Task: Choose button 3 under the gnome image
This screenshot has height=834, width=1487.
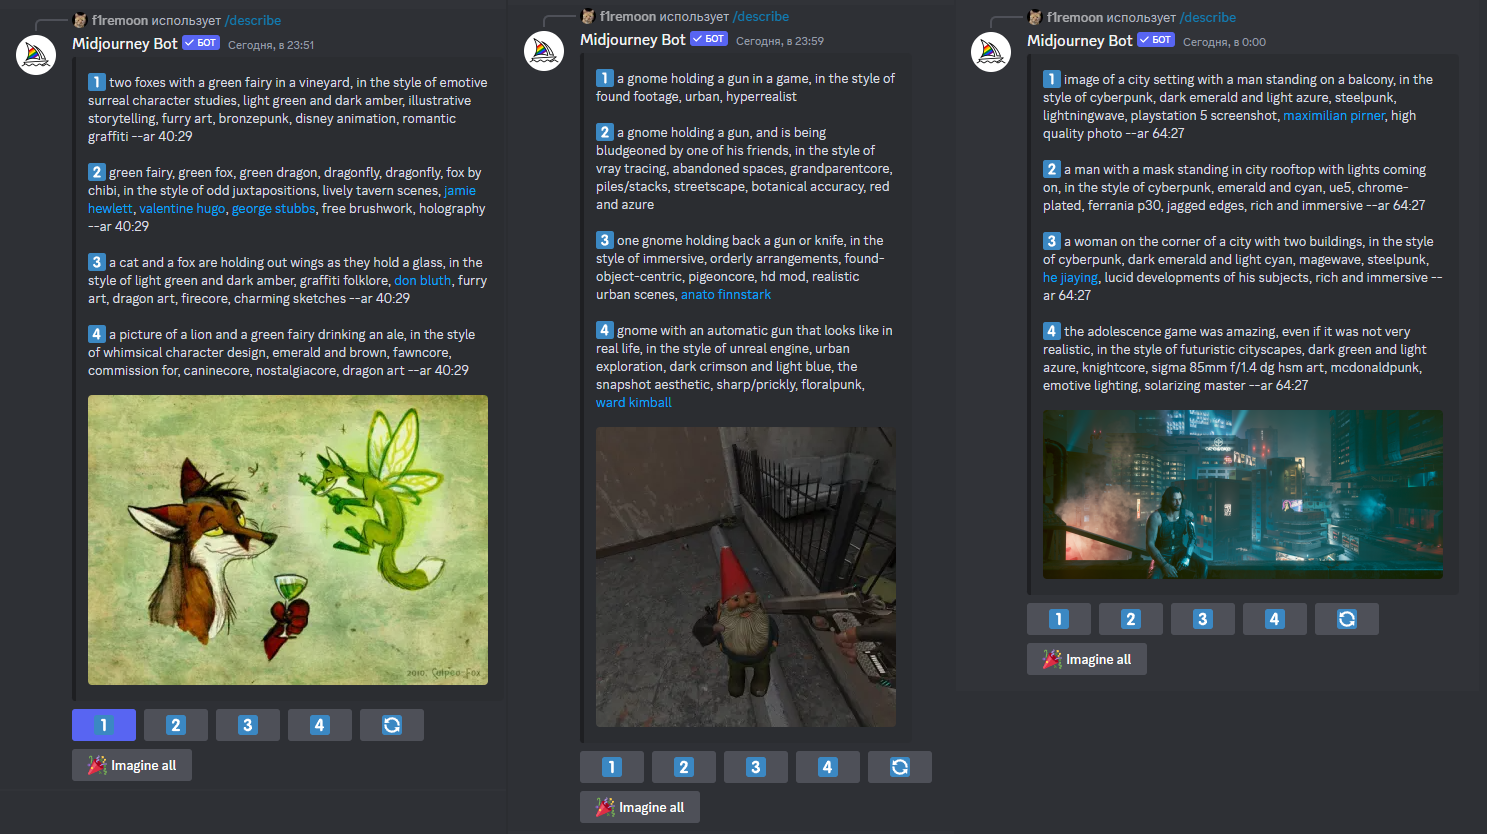Action: pos(756,767)
